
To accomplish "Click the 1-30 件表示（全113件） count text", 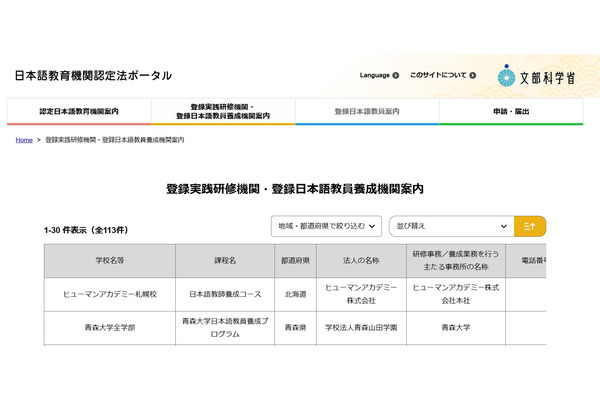I will pyautogui.click(x=86, y=230).
